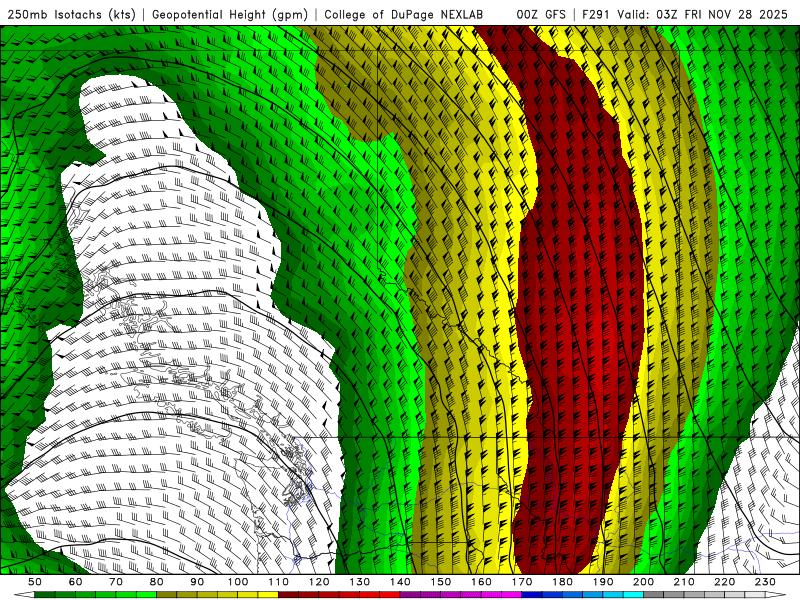Click the '140' color bar label
The image size is (800, 600).
click(x=400, y=582)
